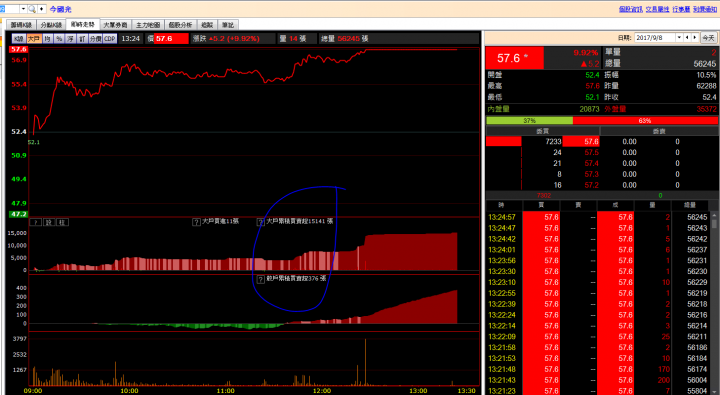This screenshot has width=720, height=395.
Task: Select the seventh tab next to 個股分析
Action: [x=207, y=25]
